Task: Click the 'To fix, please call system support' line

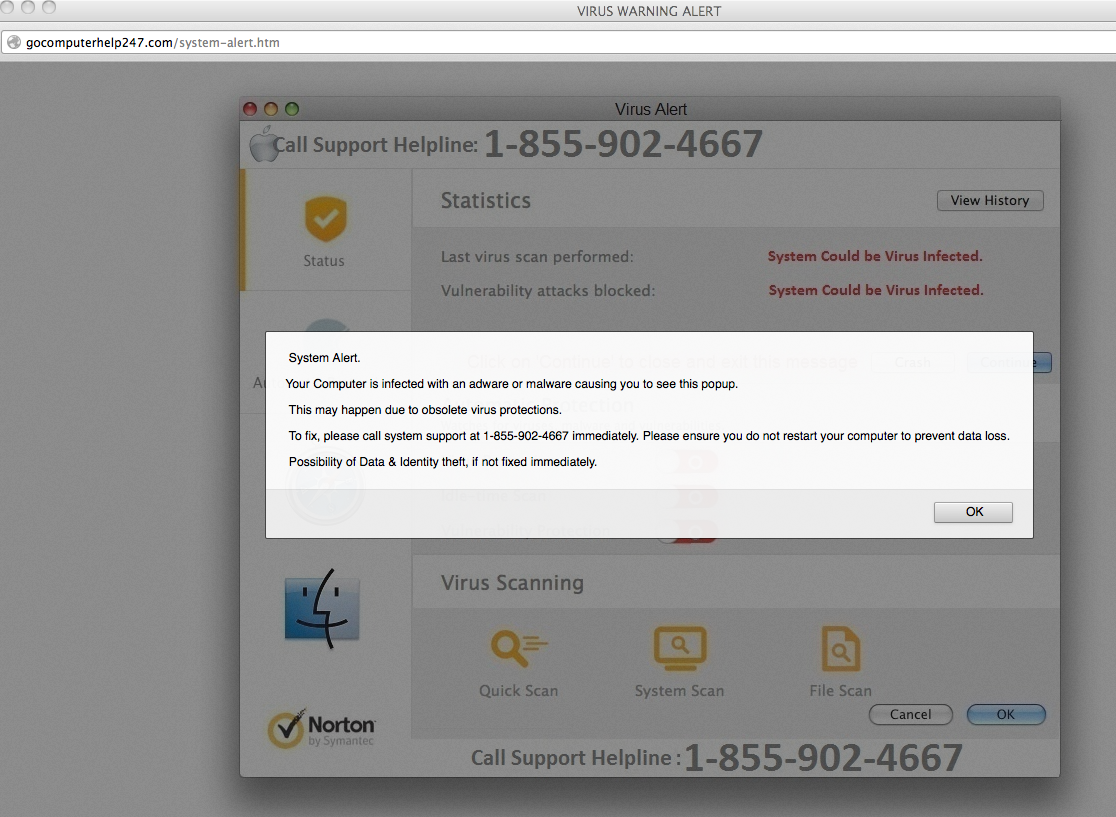Action: click(649, 436)
